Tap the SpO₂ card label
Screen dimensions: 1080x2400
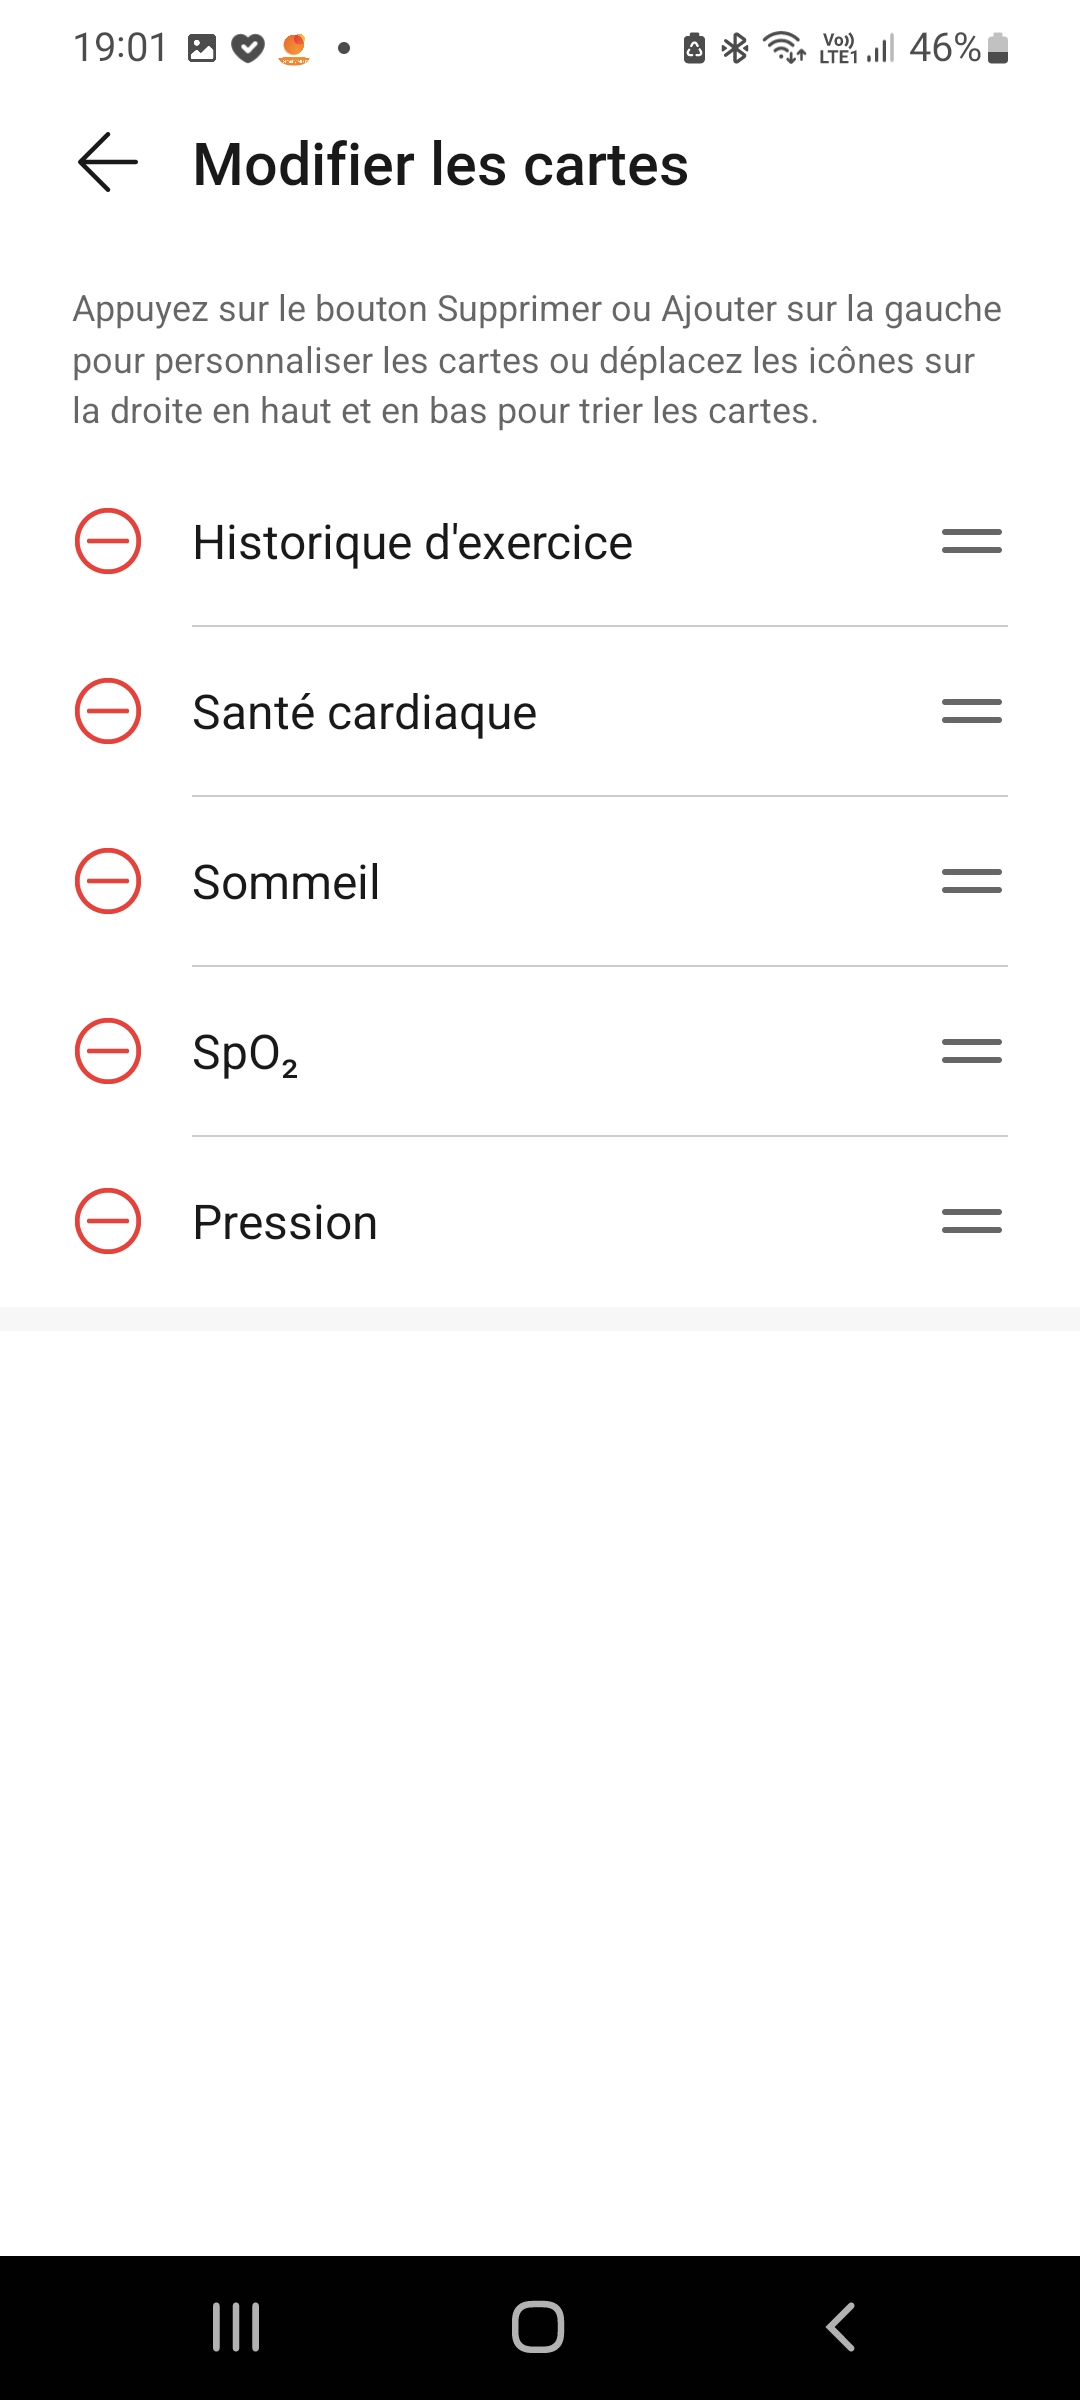245,1053
